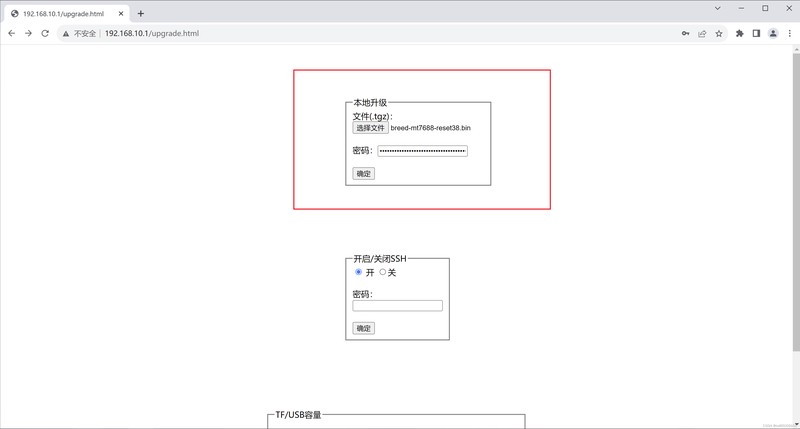Click 开启/关闭SSH legend text
This screenshot has width=800, height=429.
tap(380, 259)
